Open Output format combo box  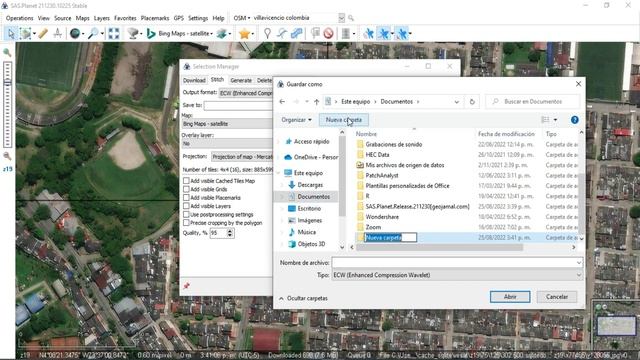[246, 93]
